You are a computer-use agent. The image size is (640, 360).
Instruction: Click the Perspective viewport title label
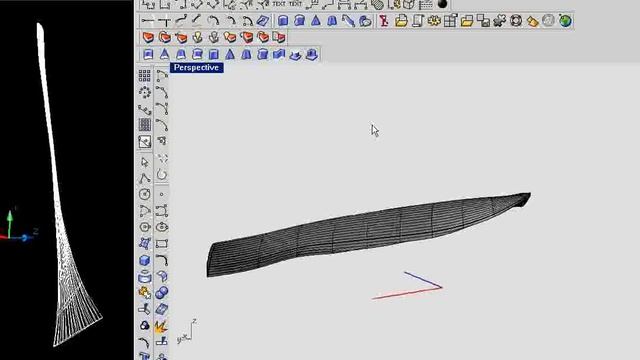[x=197, y=68]
